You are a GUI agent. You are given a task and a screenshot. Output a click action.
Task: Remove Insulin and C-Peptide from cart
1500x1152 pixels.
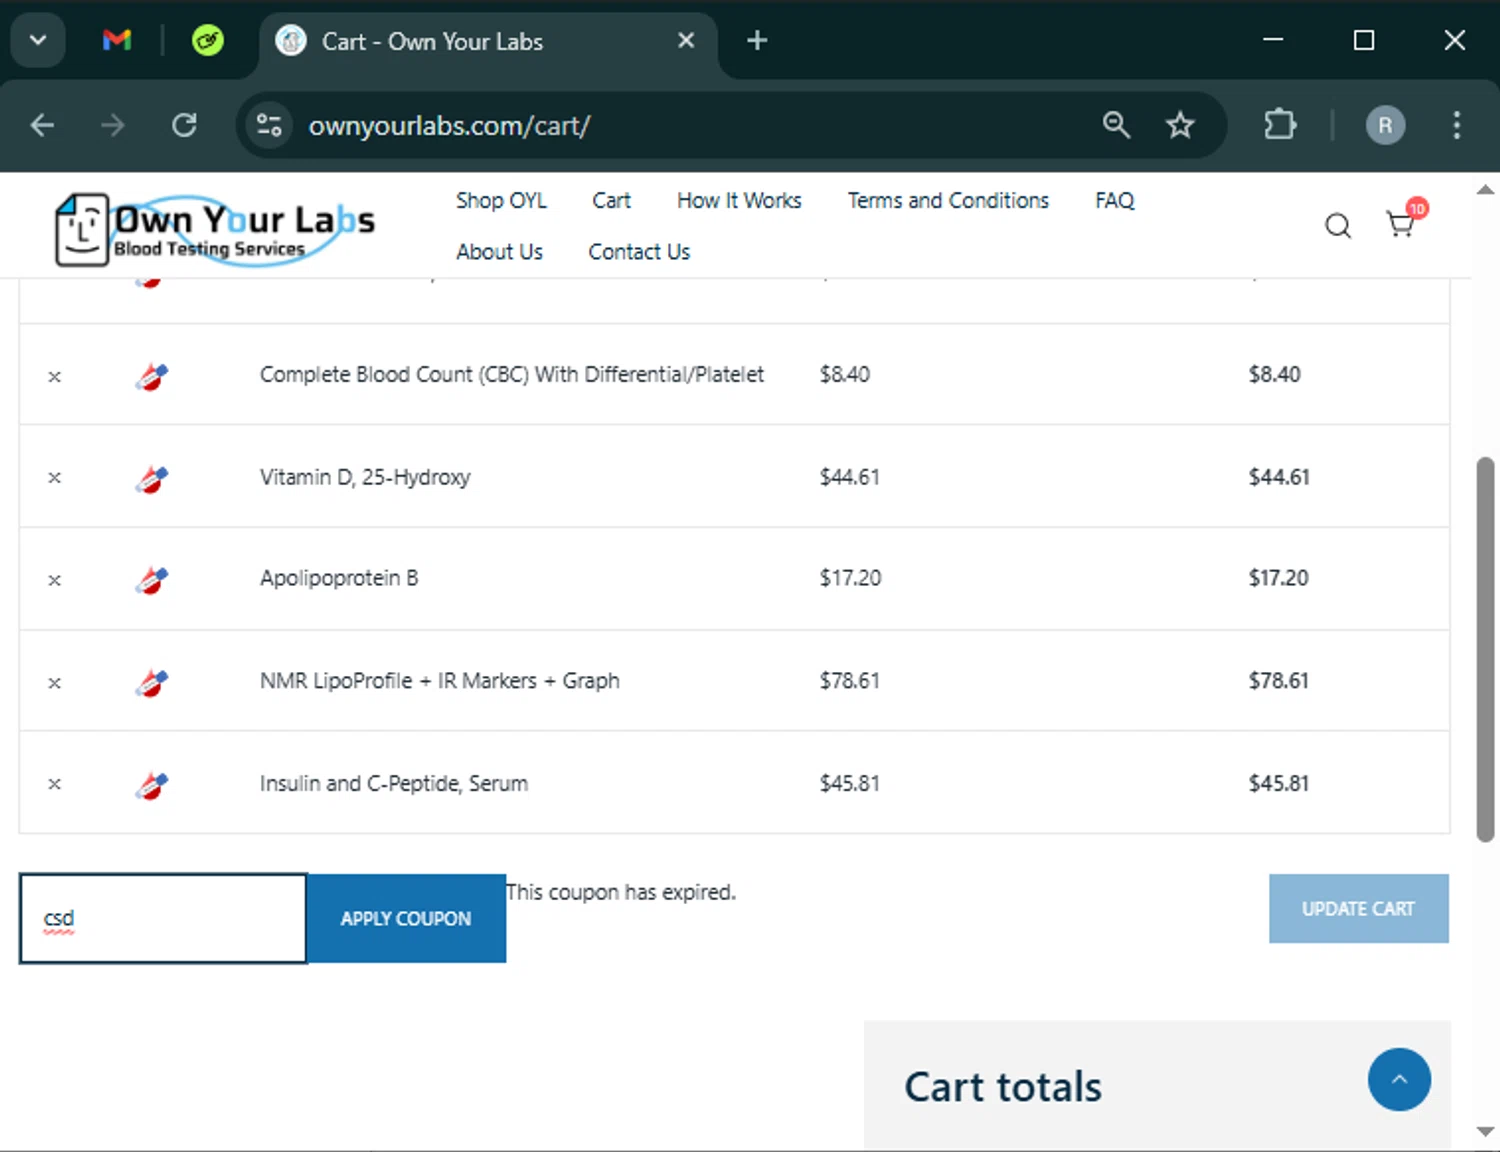tap(55, 784)
